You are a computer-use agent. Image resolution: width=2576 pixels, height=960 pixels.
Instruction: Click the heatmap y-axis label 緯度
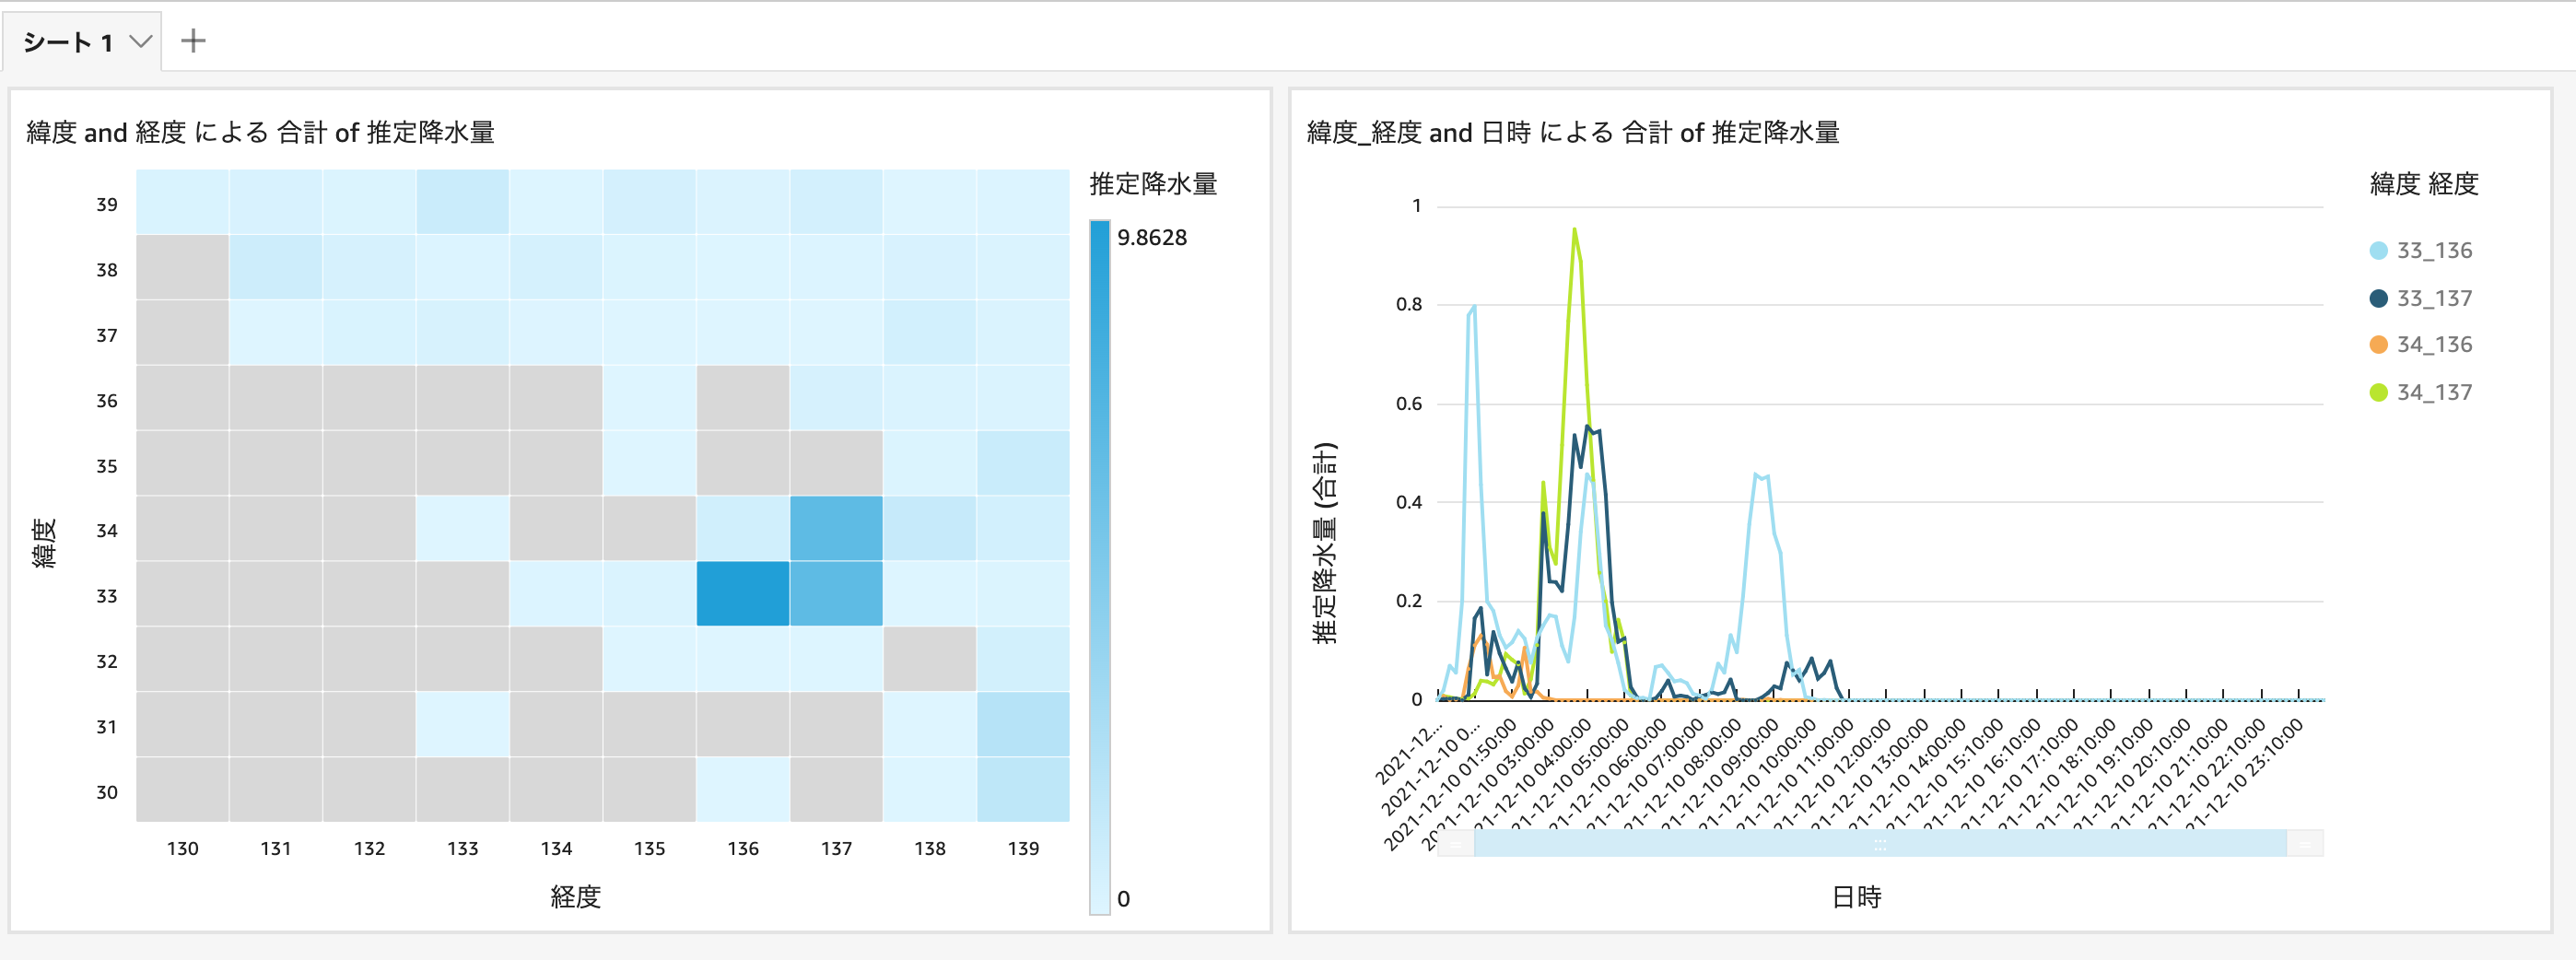coord(44,543)
